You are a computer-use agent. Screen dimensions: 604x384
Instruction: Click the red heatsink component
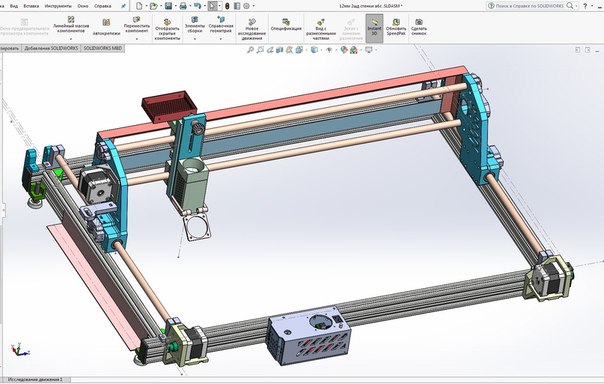169,106
